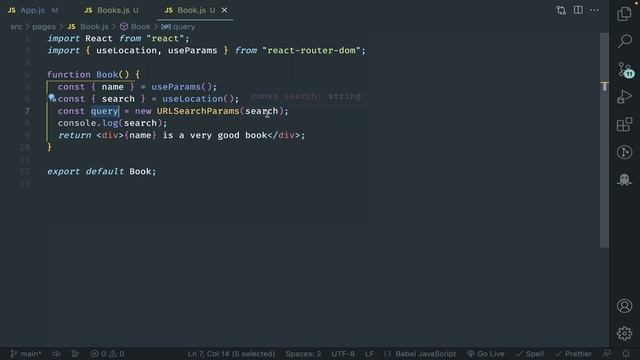Open the Accounts icon
The height and width of the screenshot is (360, 640).
coord(624,306)
